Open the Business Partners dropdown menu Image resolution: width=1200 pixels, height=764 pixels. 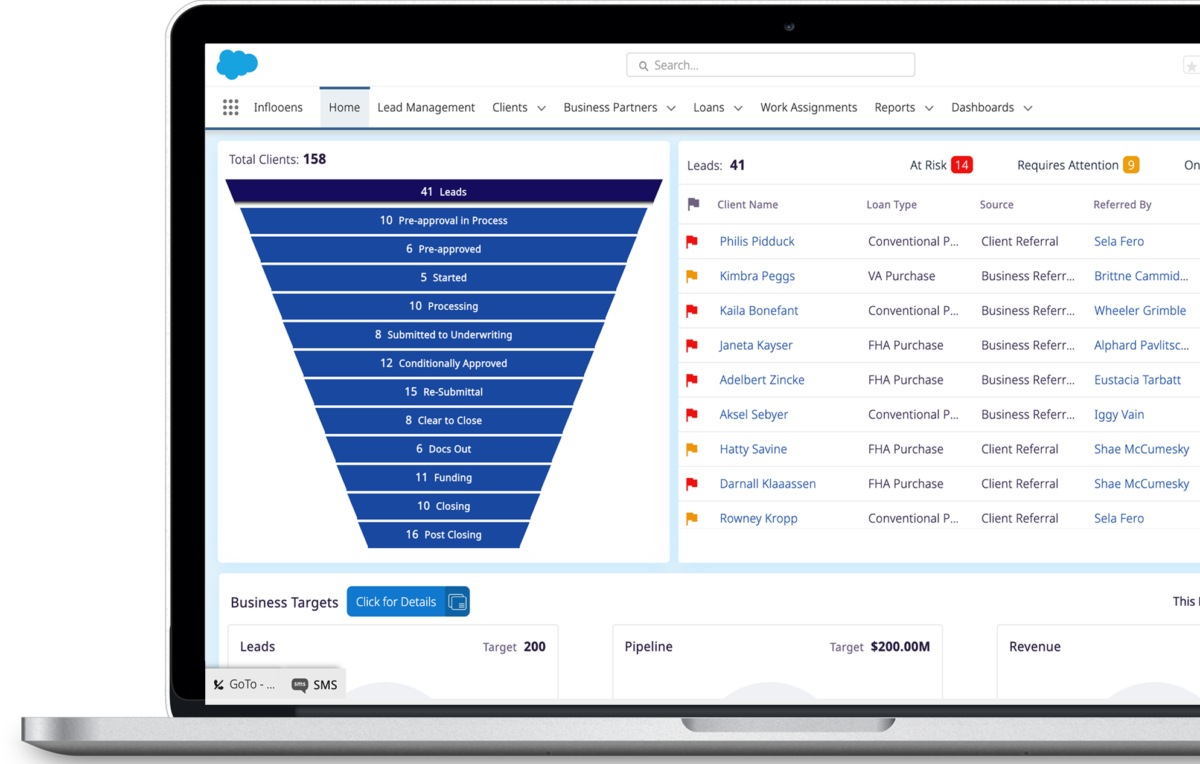[619, 107]
